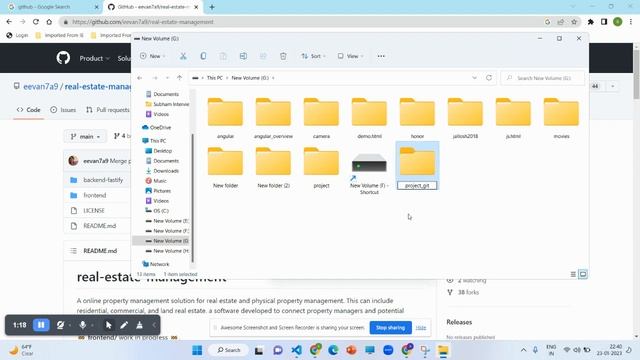
Task: Open Visual Studio Code from taskbar
Action: [297, 350]
